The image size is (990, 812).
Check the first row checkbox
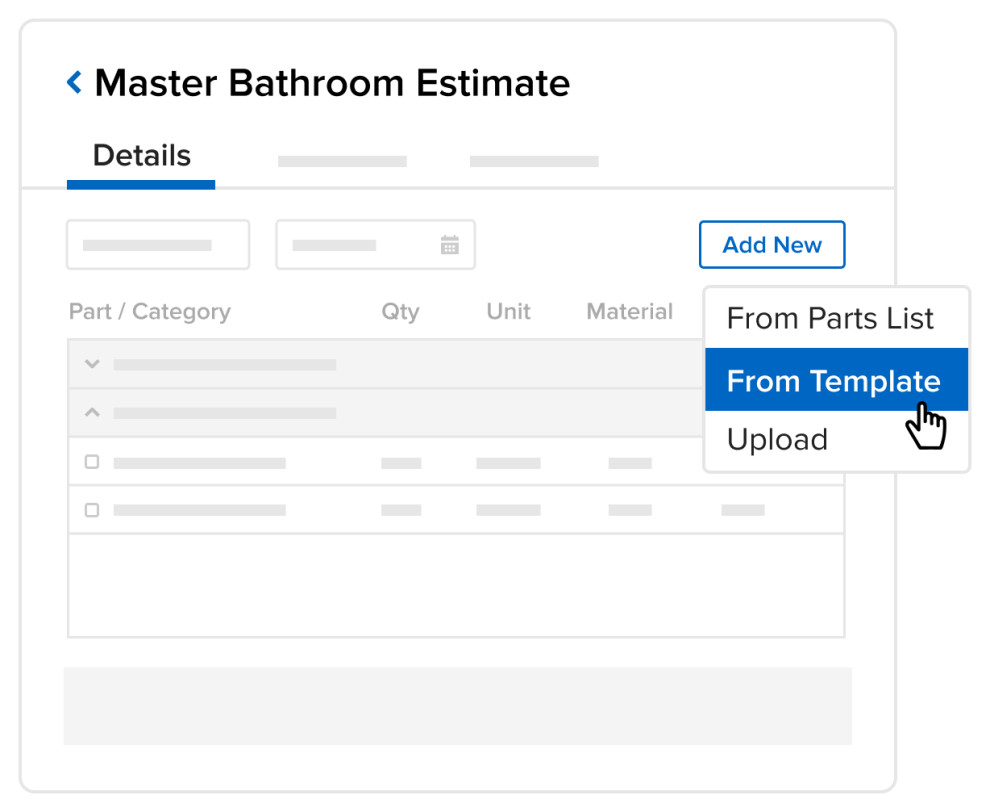pyautogui.click(x=92, y=462)
